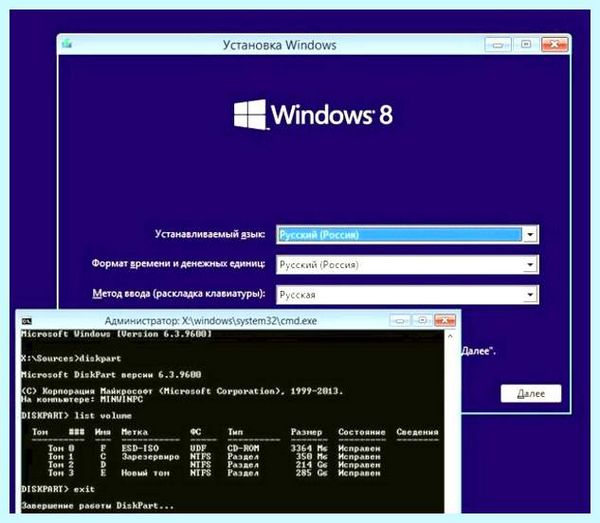
Task: Click the 'Microsoft Windows [Version 6.3.9600]' line
Action: tap(116, 334)
